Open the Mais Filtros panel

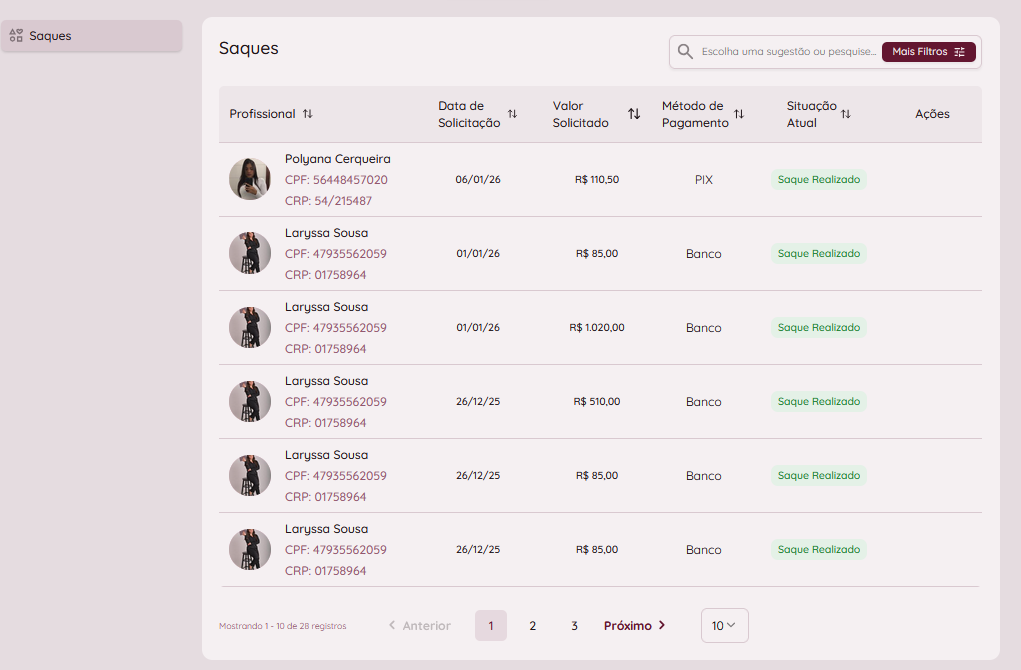[928, 52]
